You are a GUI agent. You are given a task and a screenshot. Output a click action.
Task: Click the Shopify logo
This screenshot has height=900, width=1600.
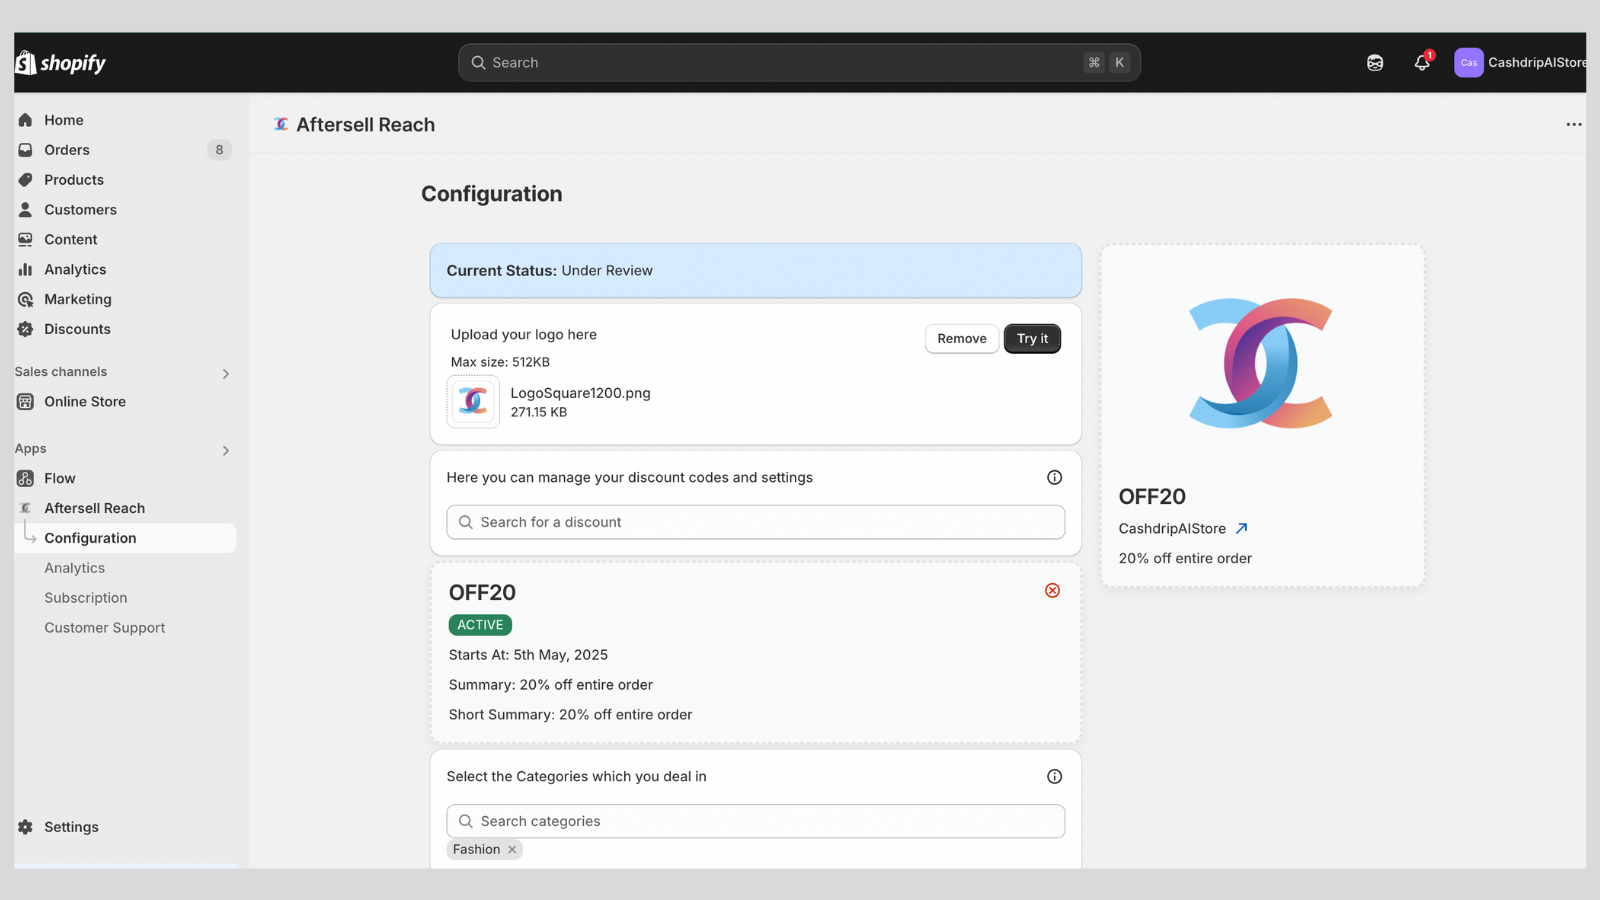[60, 63]
